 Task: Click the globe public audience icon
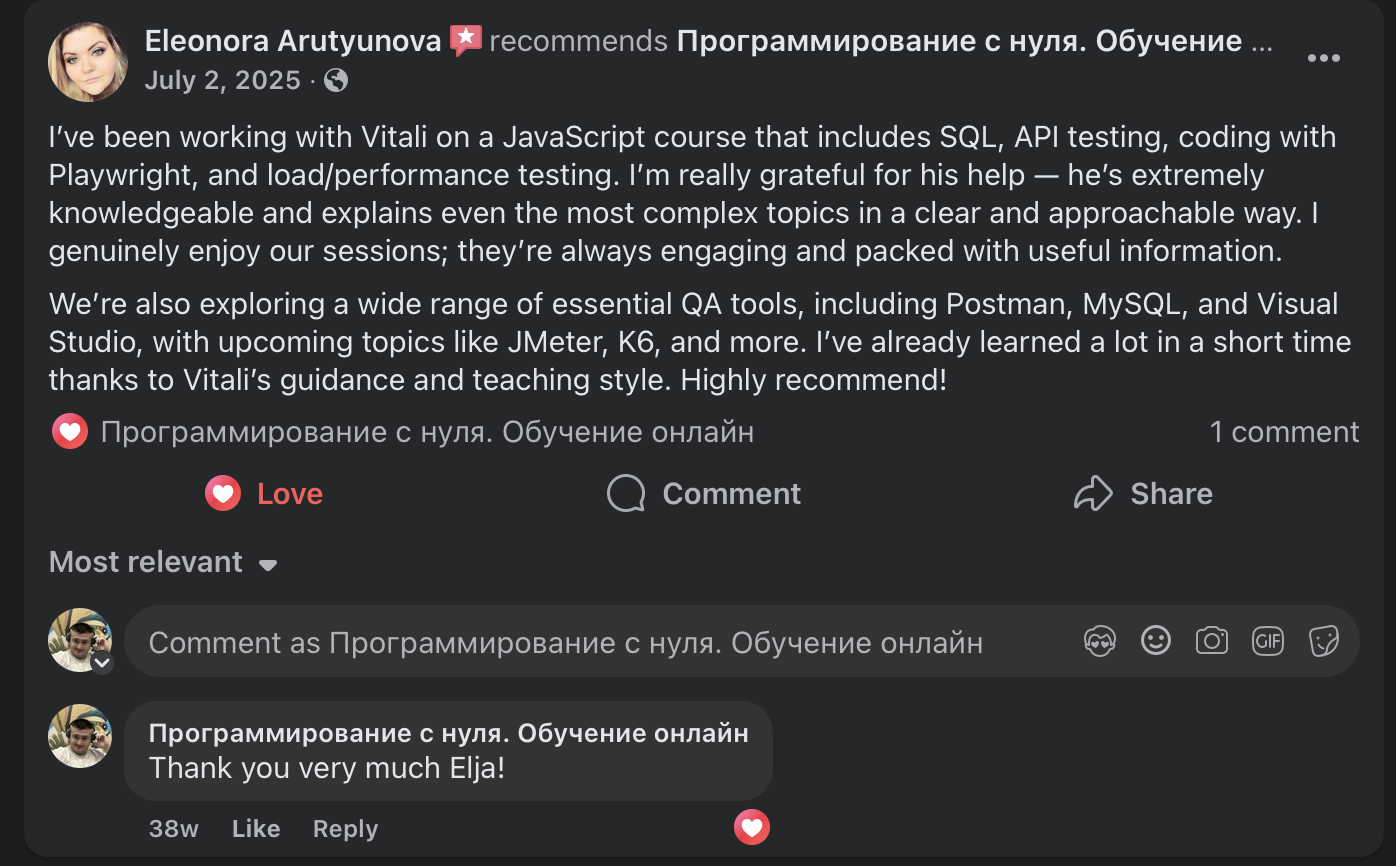point(336,81)
